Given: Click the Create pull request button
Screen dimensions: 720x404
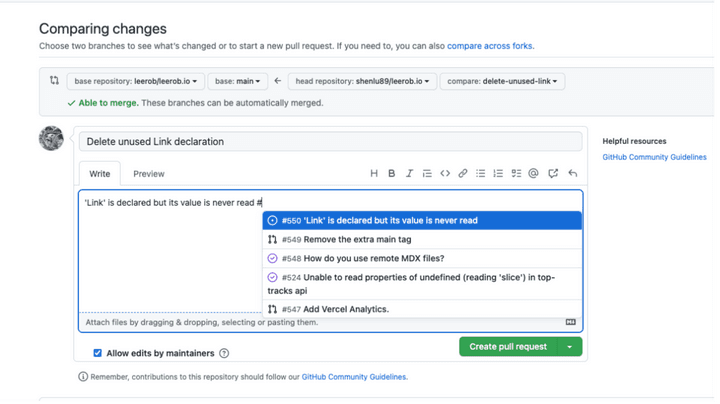Looking at the screenshot, I should [508, 347].
